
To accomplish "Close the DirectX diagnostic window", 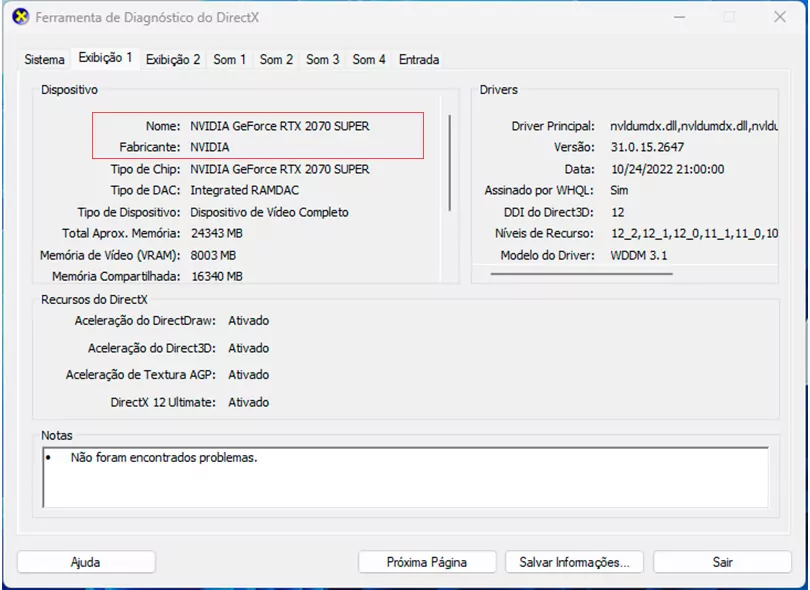I will (x=780, y=18).
